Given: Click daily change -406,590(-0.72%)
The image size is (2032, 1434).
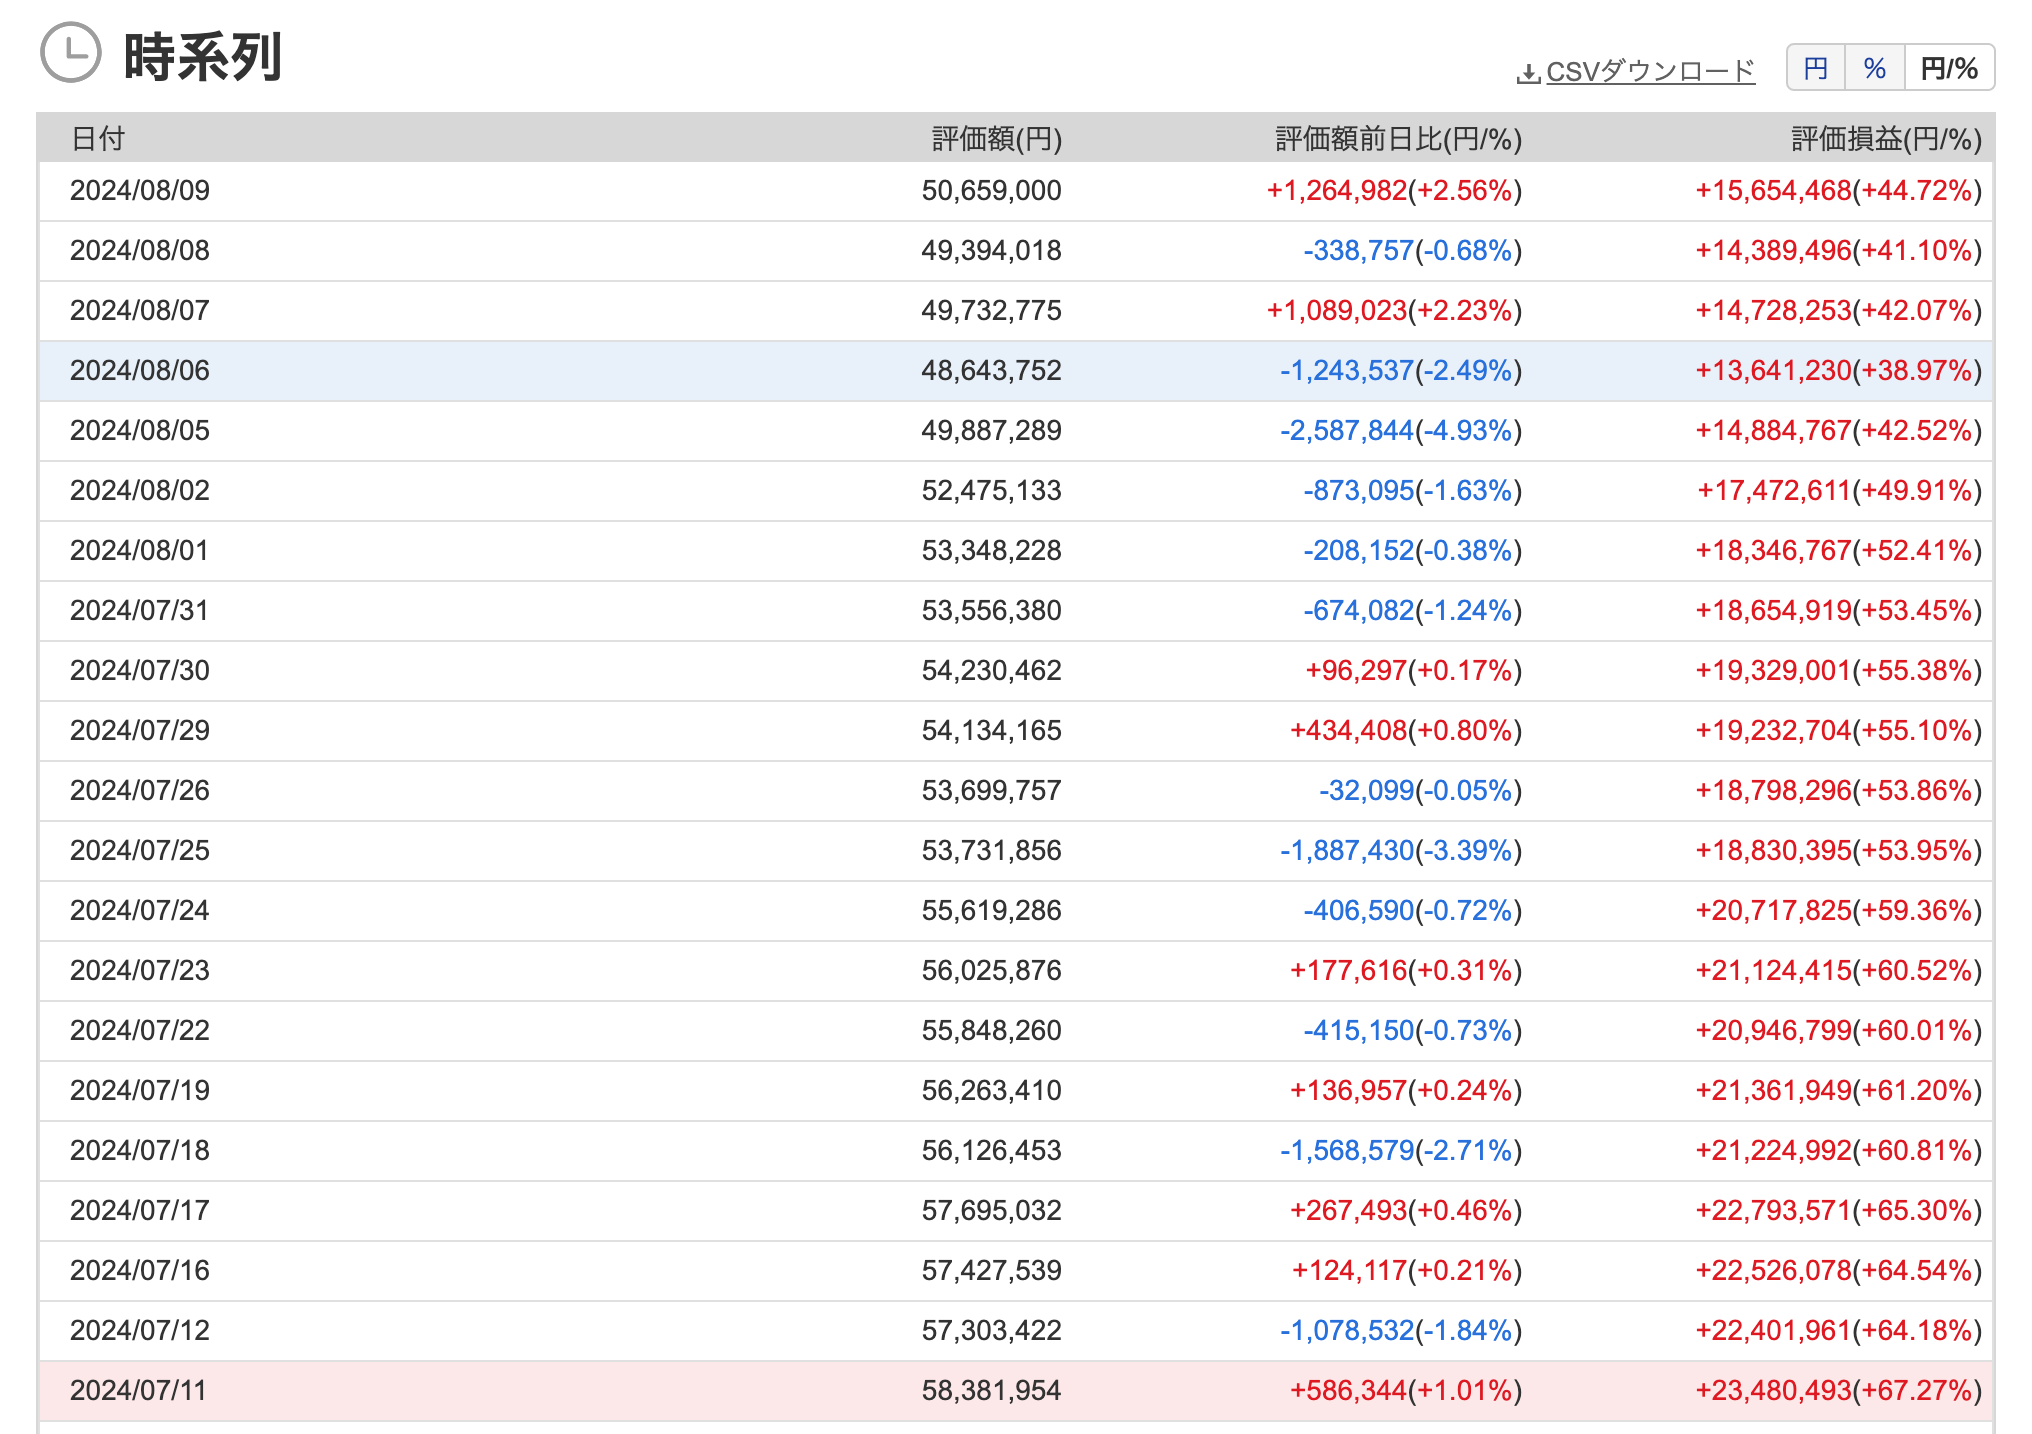Looking at the screenshot, I should (x=1413, y=910).
